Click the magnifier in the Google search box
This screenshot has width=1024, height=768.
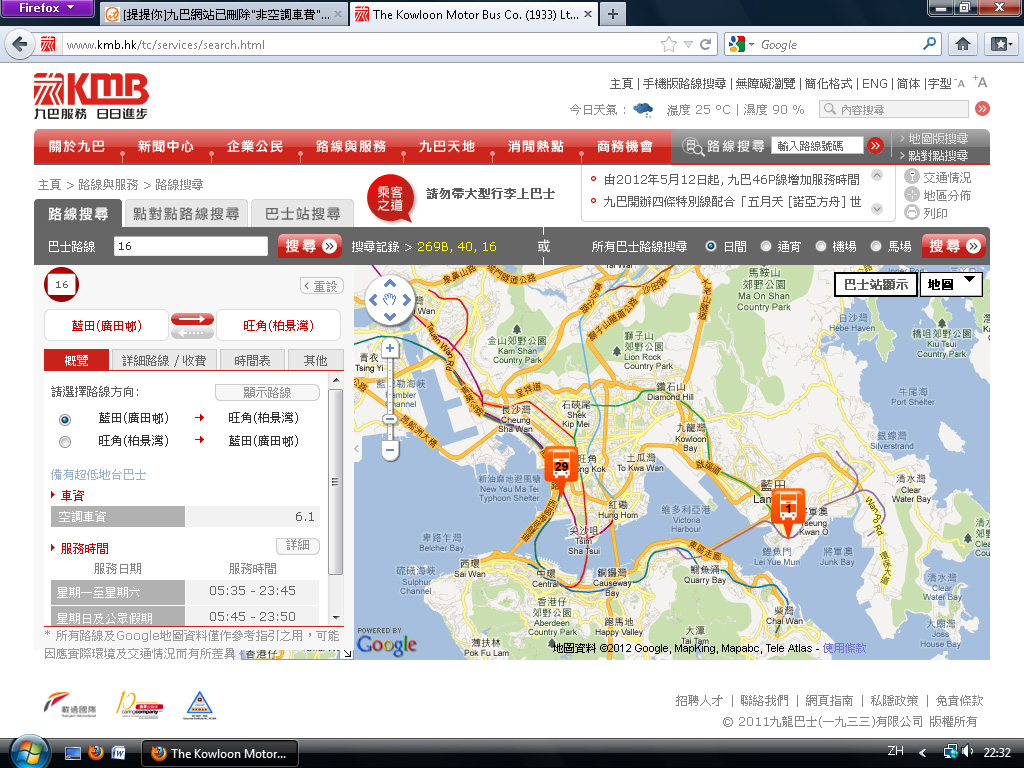[930, 44]
